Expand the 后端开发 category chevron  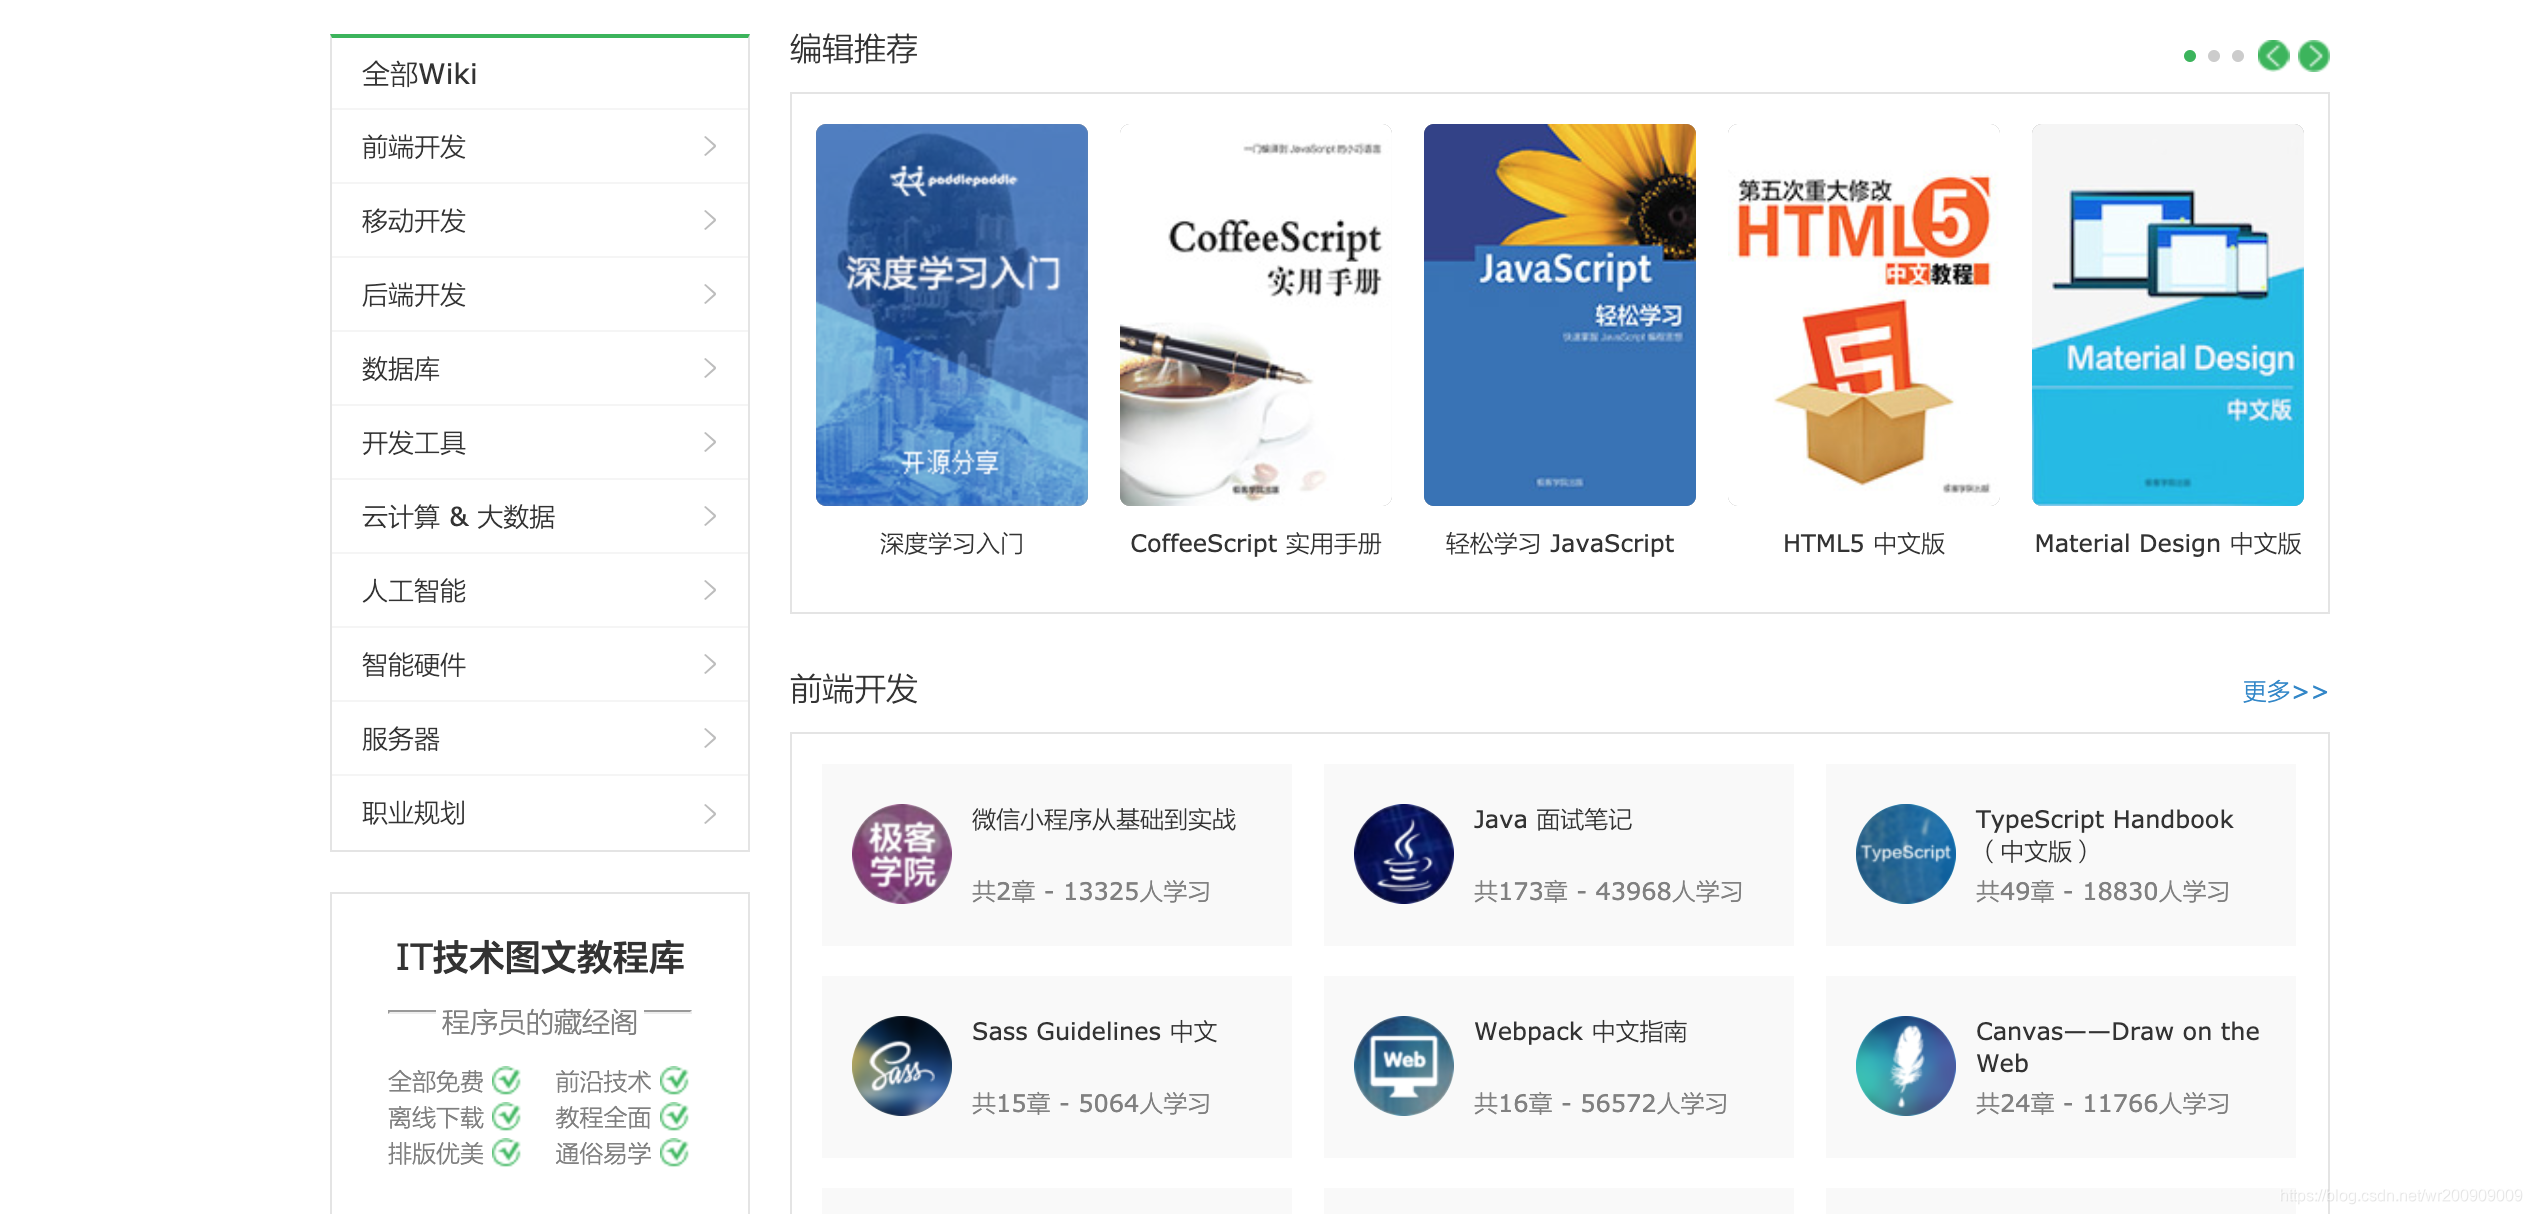710,294
